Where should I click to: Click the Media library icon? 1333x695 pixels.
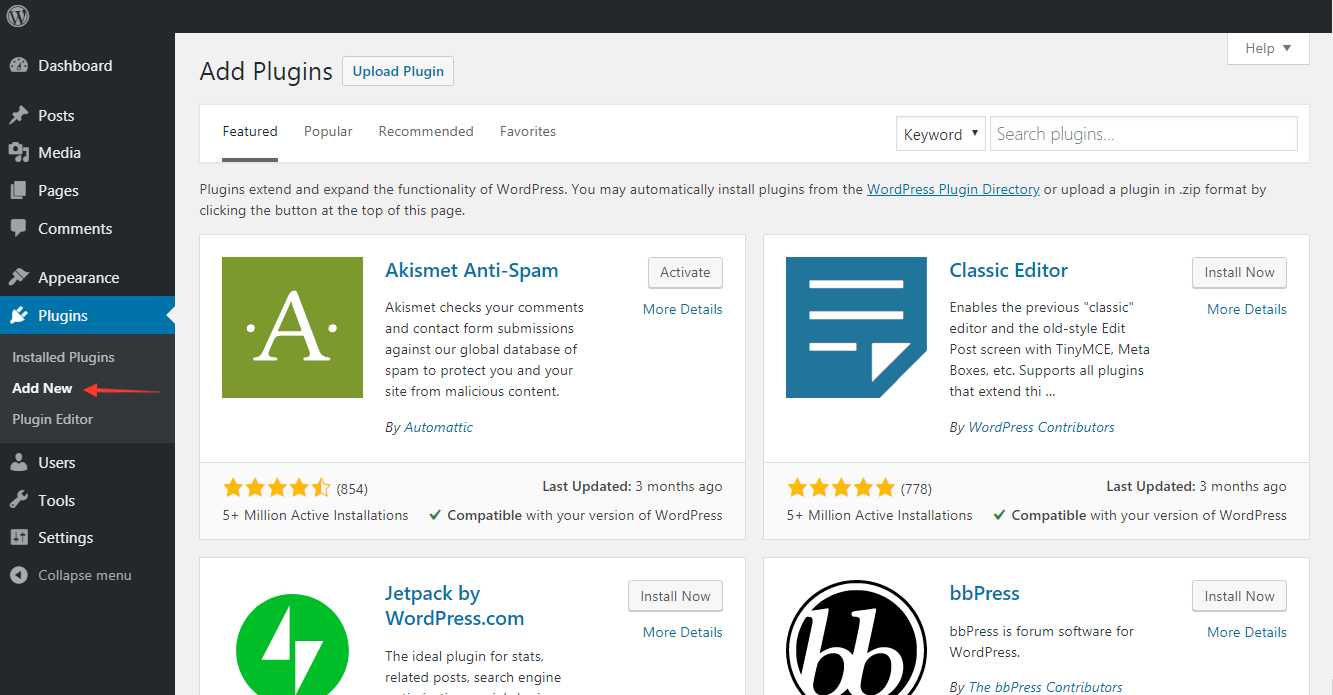pos(18,153)
